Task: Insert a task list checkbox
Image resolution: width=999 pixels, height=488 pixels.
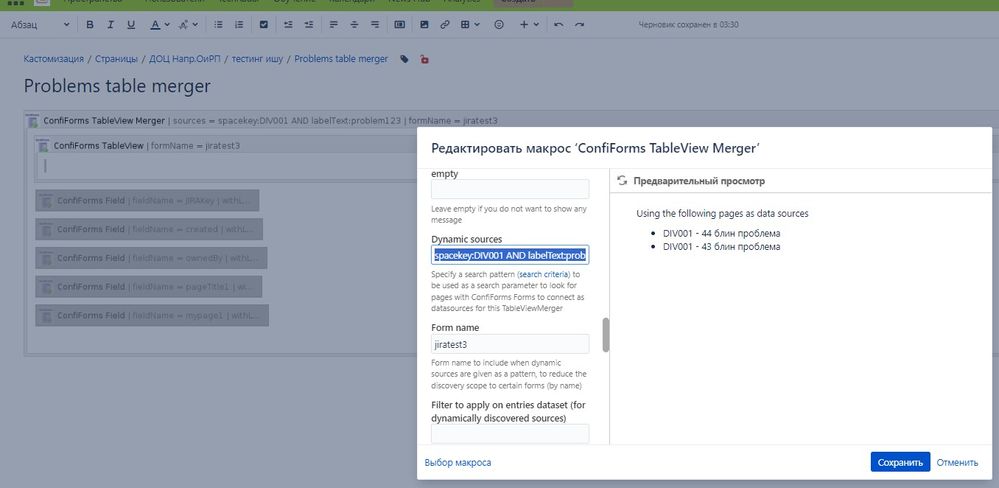Action: pos(264,25)
